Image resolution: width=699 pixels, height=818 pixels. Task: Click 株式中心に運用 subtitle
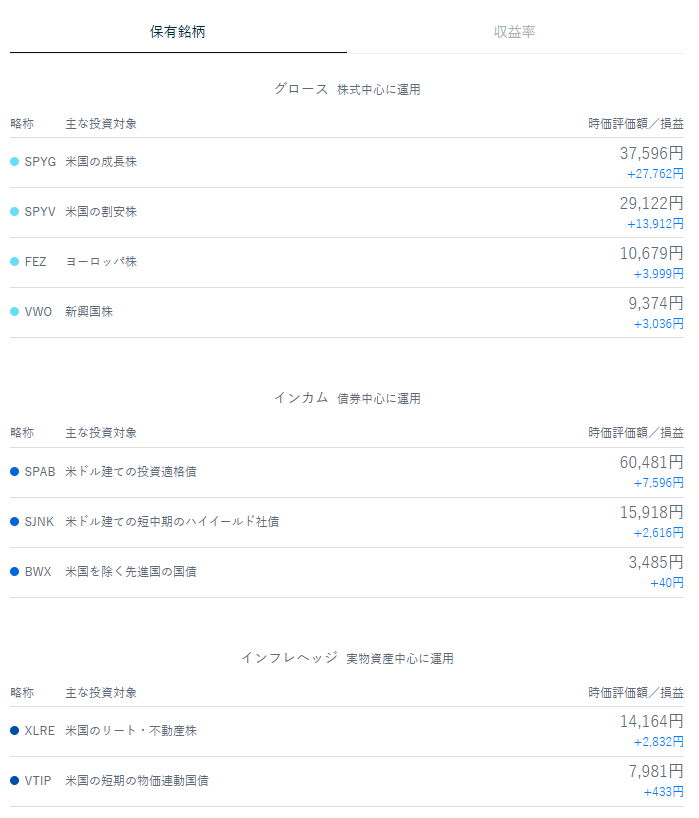(x=379, y=90)
